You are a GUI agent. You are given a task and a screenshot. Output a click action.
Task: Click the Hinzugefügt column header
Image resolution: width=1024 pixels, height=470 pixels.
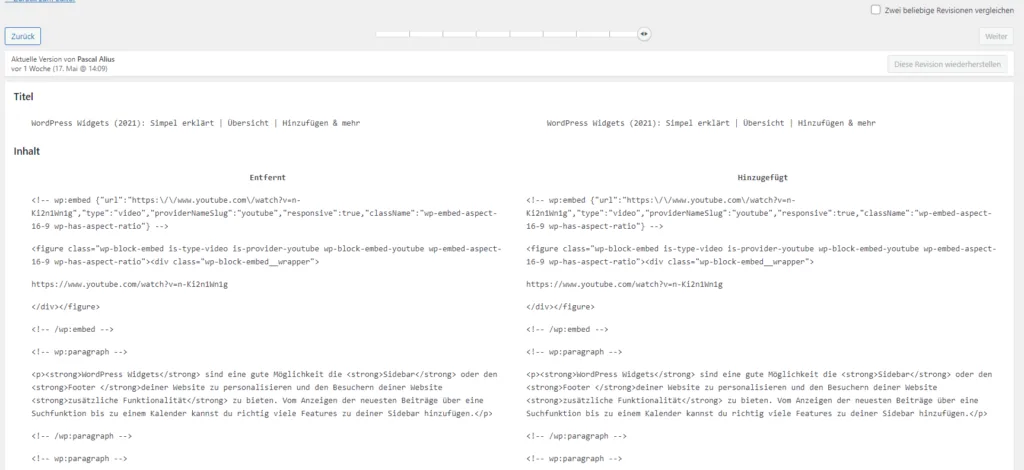pyautogui.click(x=762, y=177)
